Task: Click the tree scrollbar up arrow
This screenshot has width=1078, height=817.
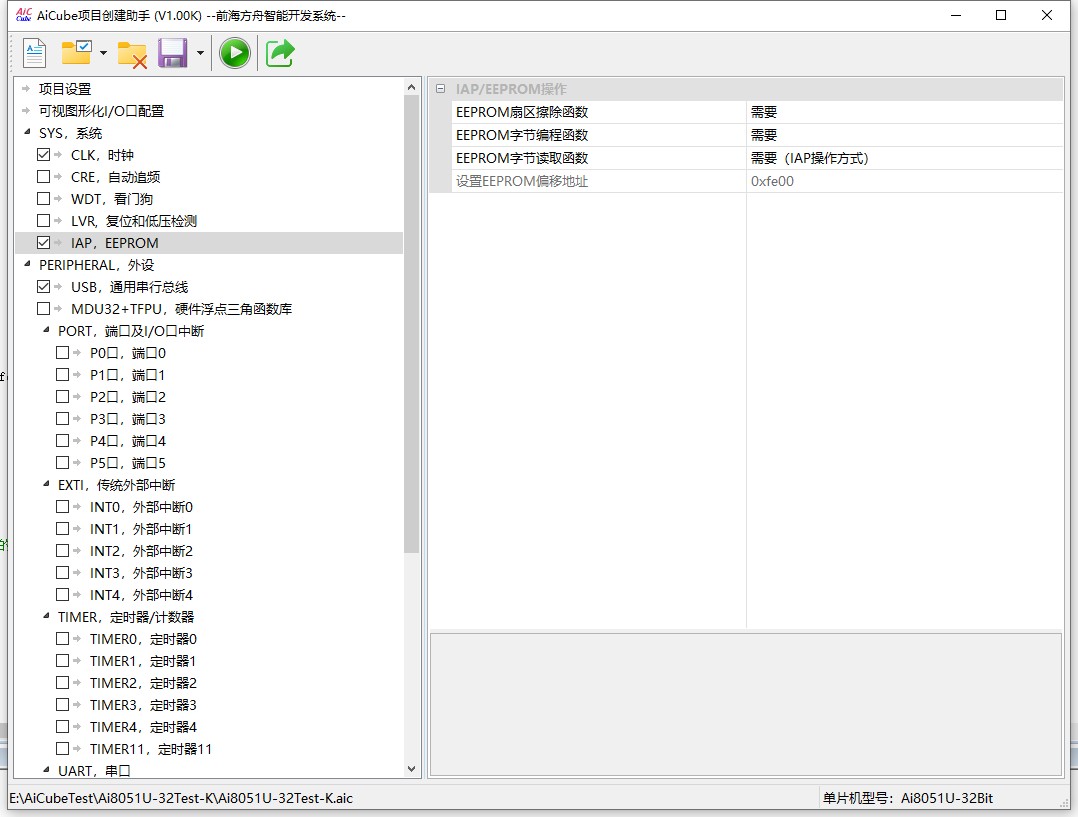Action: pyautogui.click(x=411, y=87)
